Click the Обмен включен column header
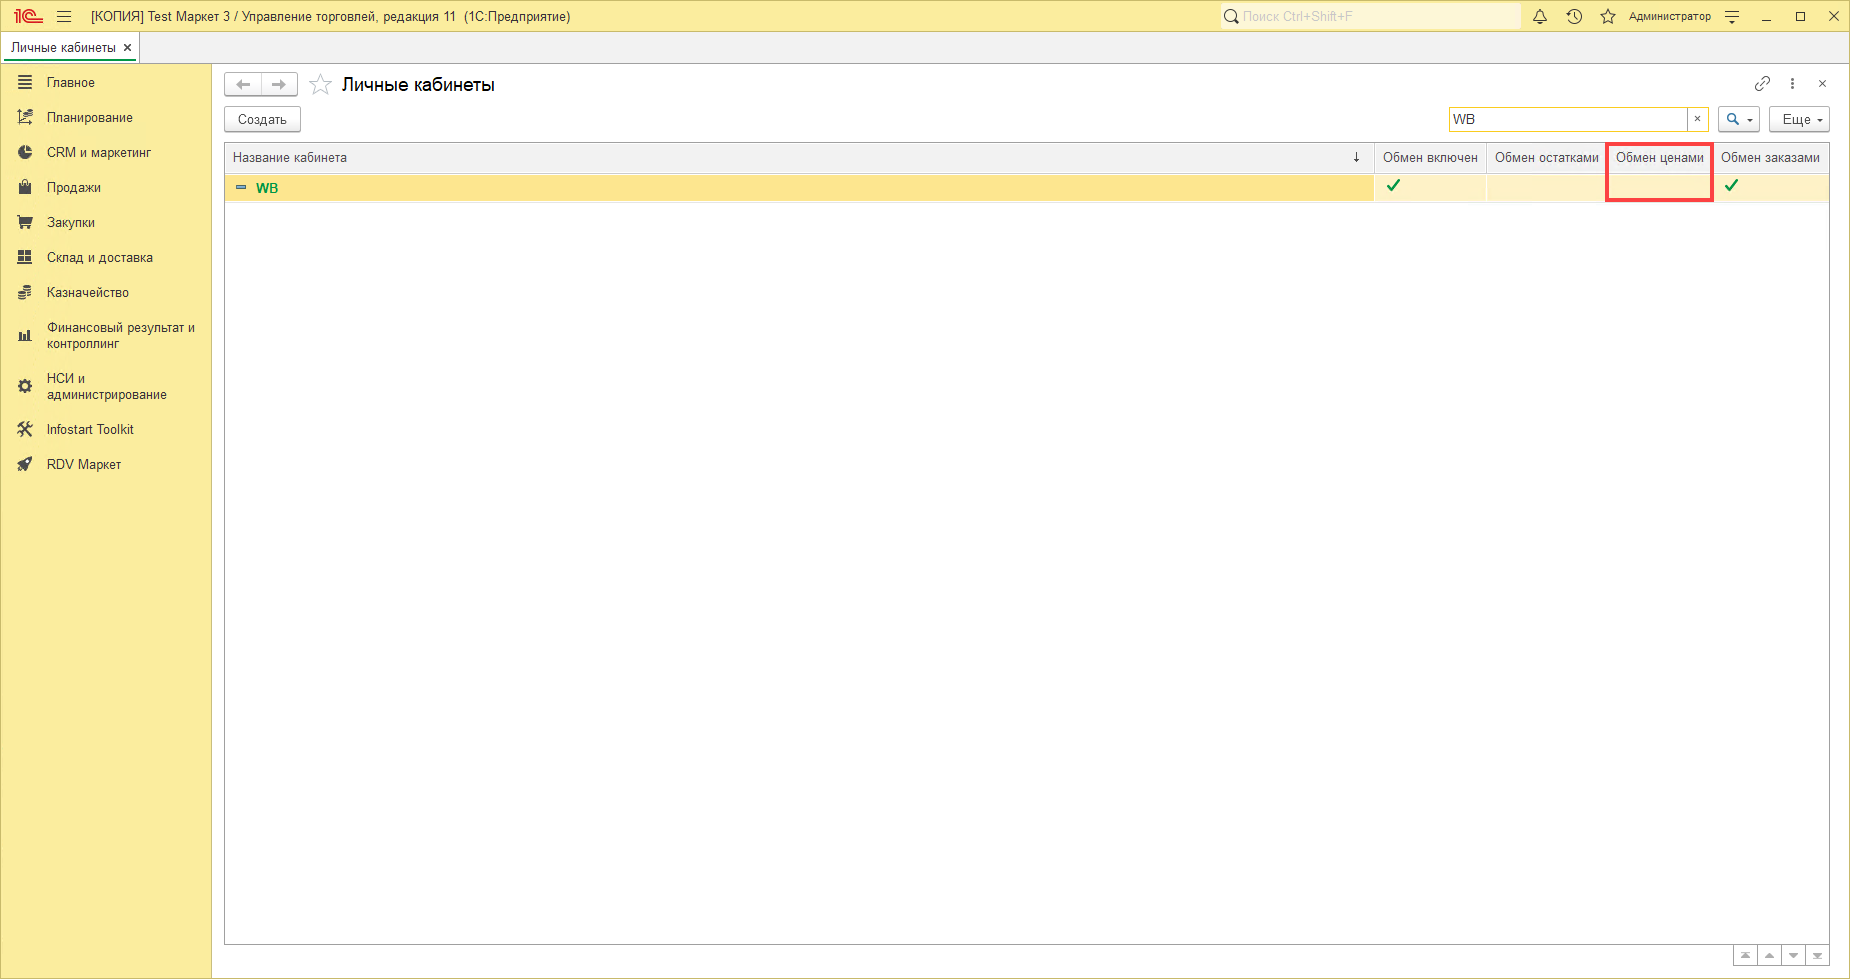 point(1430,158)
